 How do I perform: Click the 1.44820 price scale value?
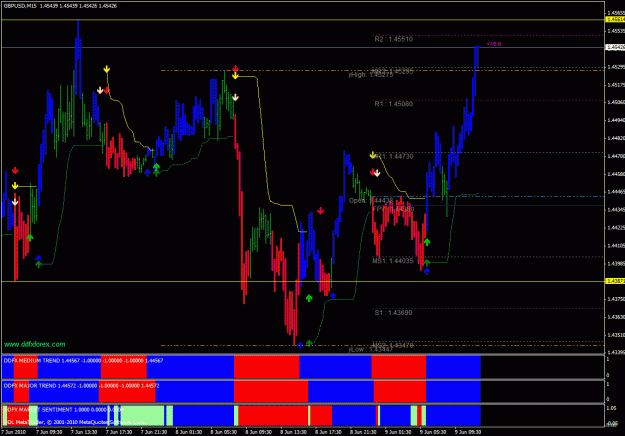pos(615,138)
